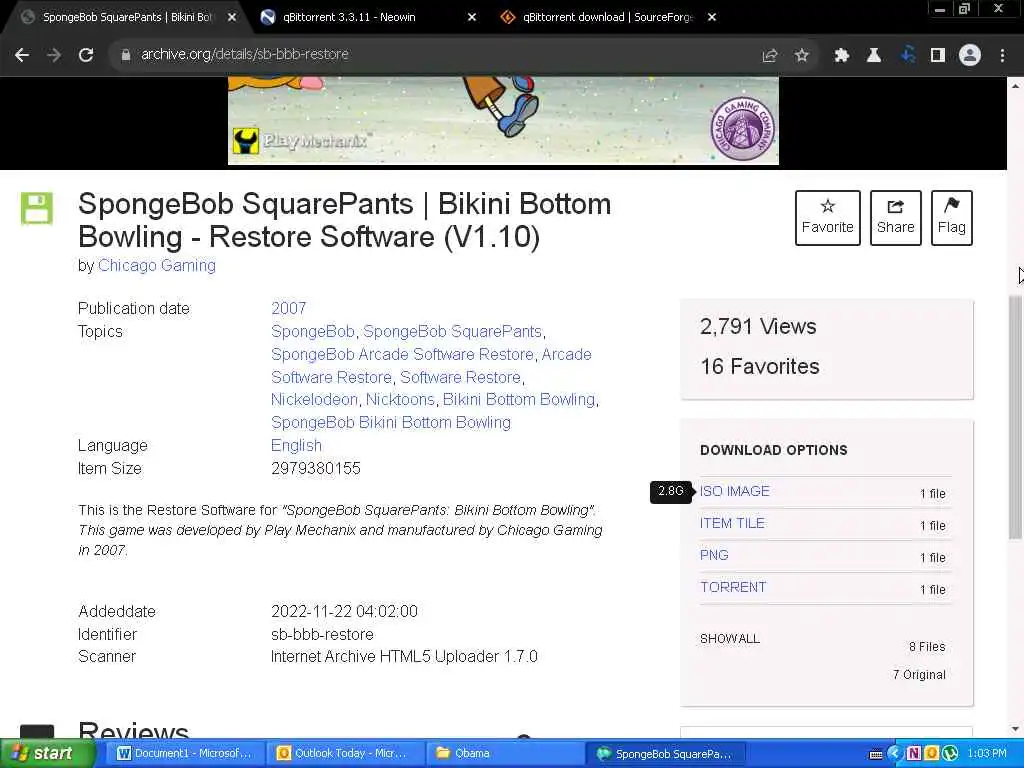Image resolution: width=1024 pixels, height=768 pixels.
Task: Click the identifier sb-bbb-restore text
Action: coord(322,634)
